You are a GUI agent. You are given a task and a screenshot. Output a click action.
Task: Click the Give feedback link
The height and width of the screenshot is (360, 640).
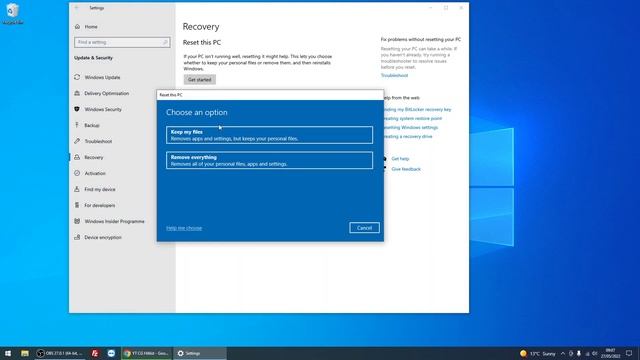[406, 169]
